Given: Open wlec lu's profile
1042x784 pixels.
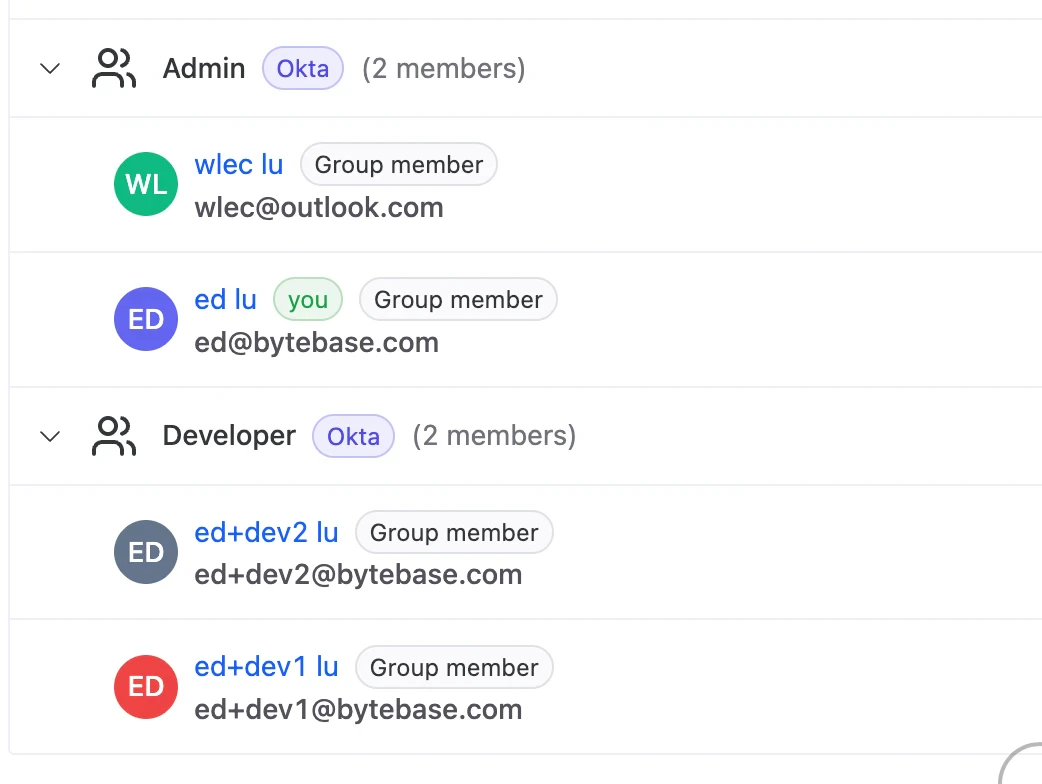Looking at the screenshot, I should coord(238,164).
